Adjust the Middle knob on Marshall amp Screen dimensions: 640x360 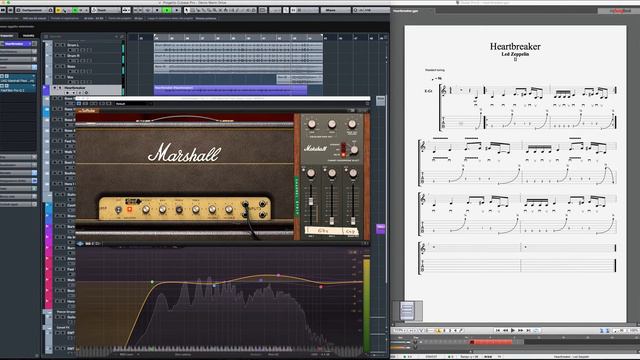tap(179, 210)
